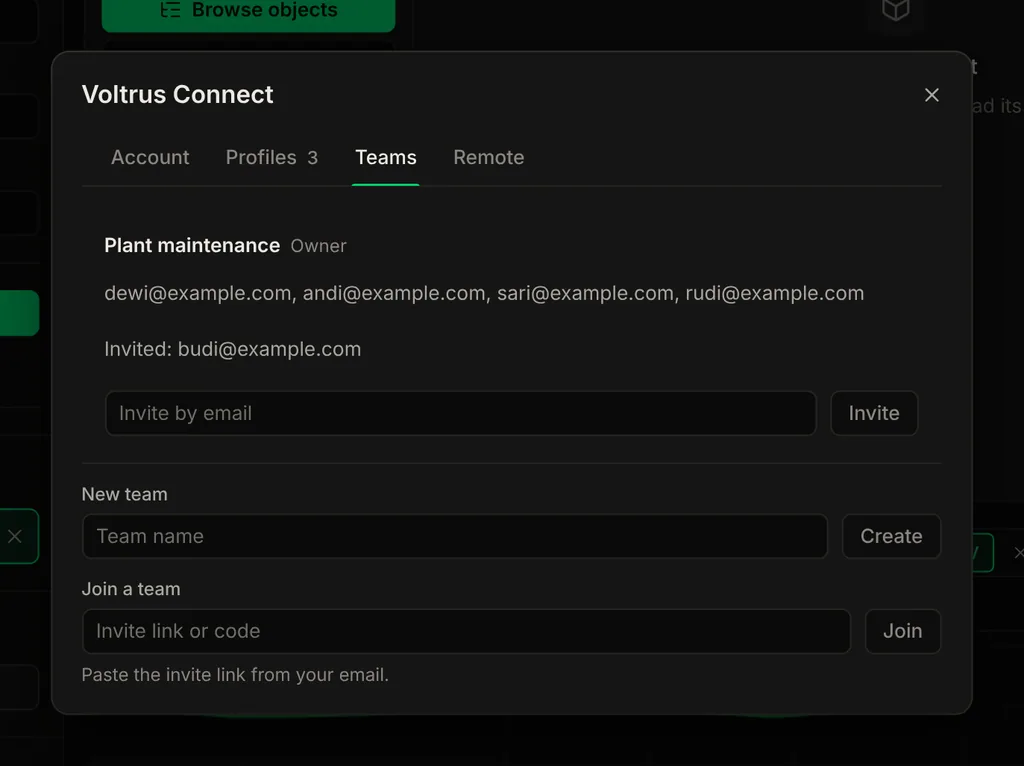This screenshot has width=1024, height=766.
Task: Click the Create team button
Action: point(891,536)
